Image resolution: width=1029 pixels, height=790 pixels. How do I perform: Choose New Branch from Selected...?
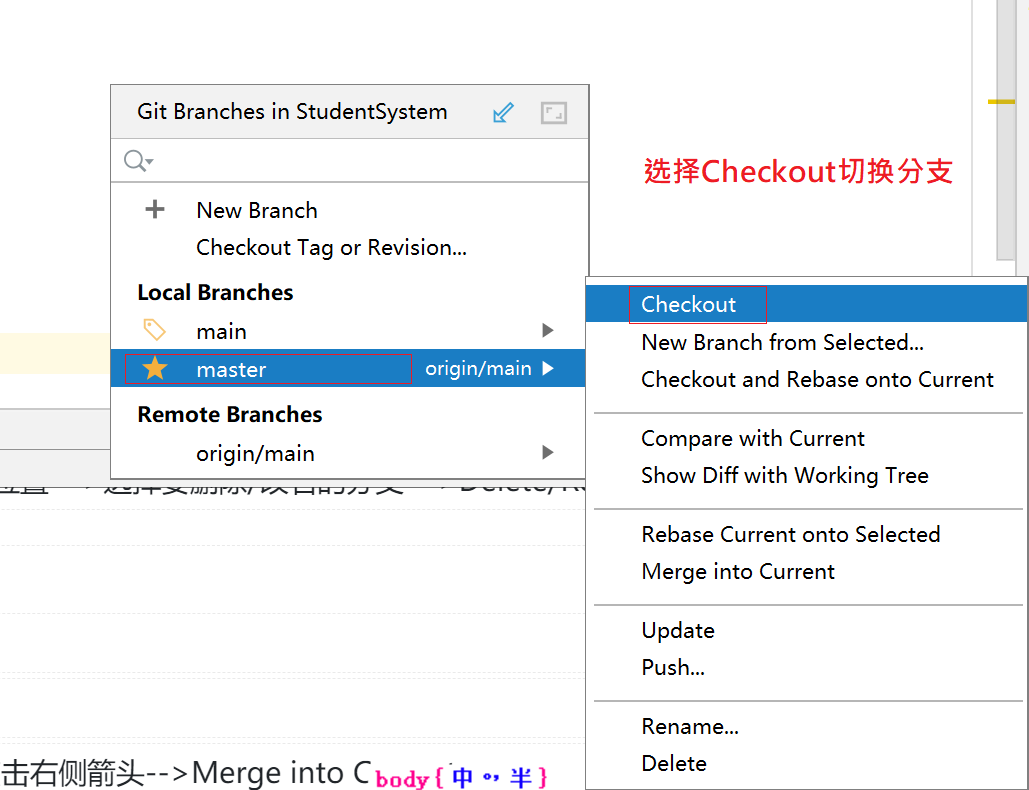pos(782,342)
